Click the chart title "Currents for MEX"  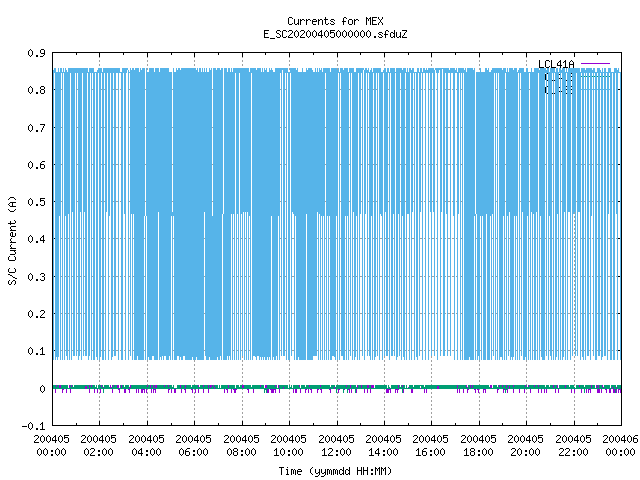[335, 21]
